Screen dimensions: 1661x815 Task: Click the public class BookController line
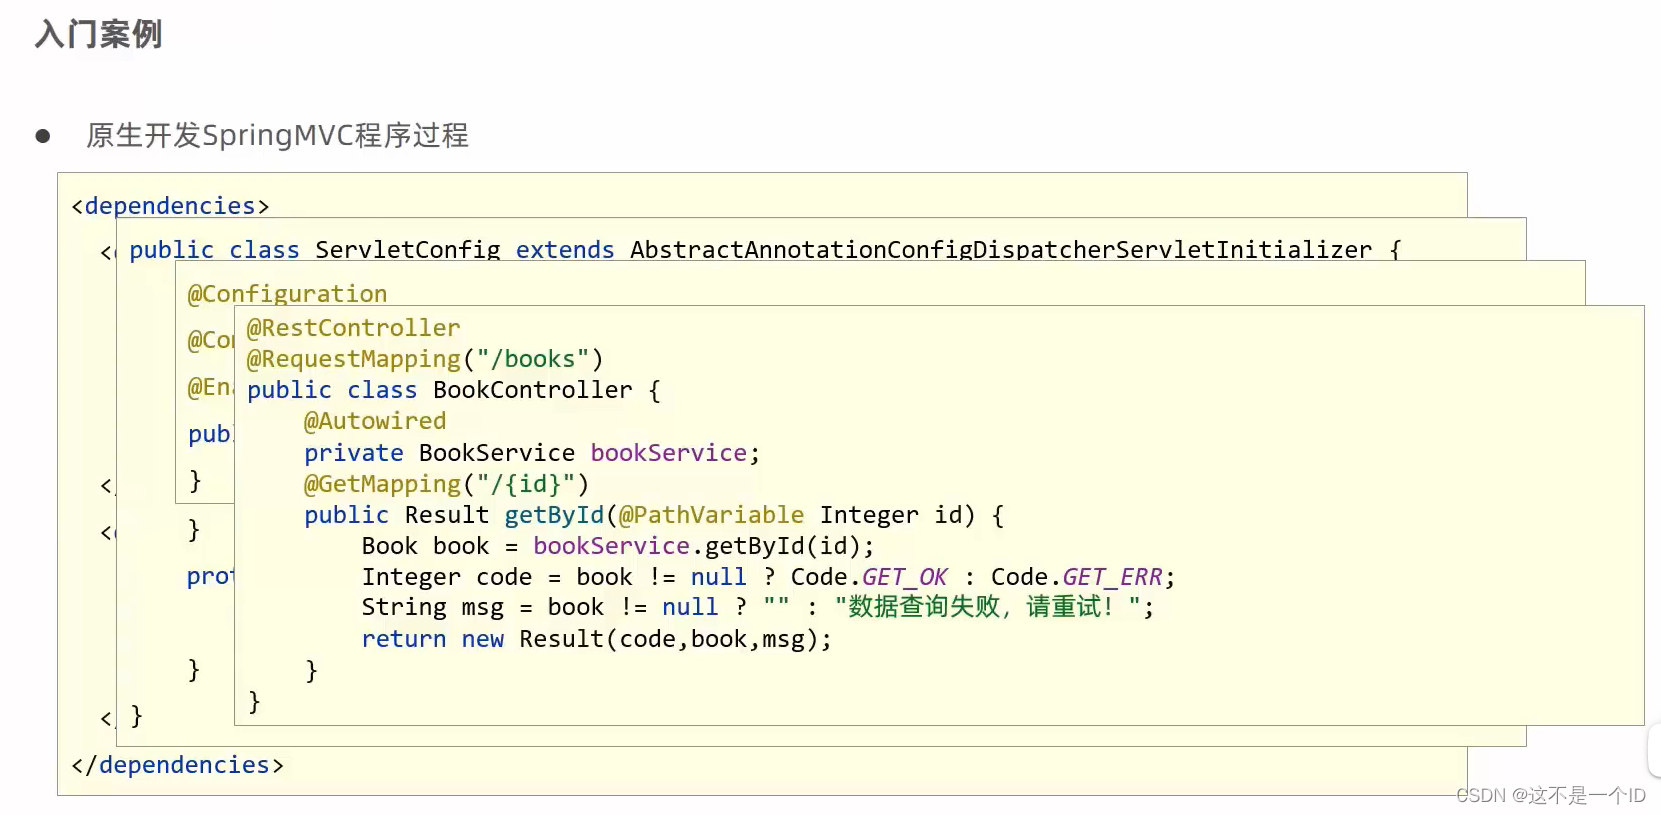click(x=454, y=390)
